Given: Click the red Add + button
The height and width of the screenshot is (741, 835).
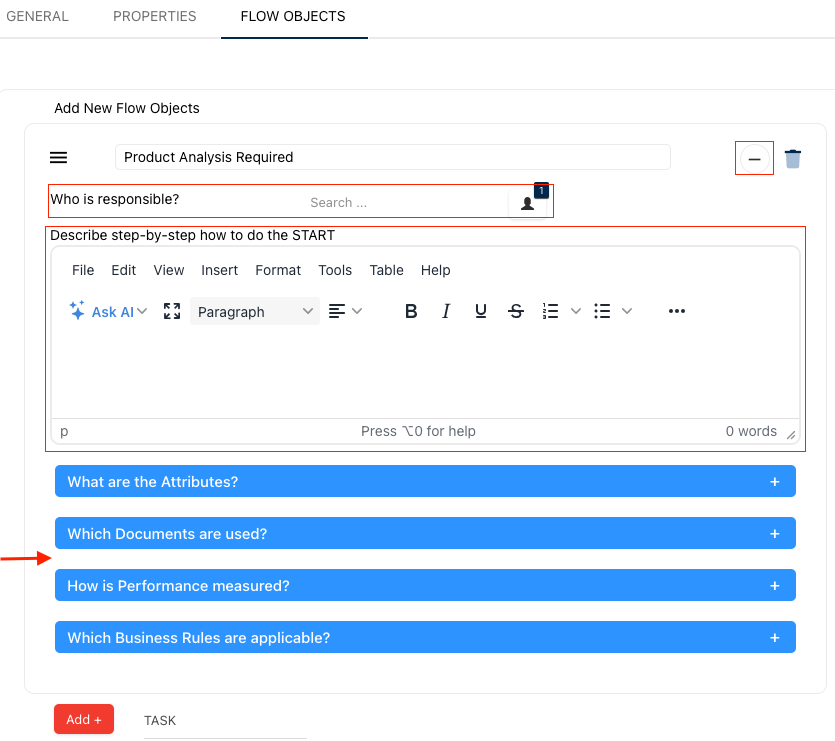Looking at the screenshot, I should (x=84, y=719).
